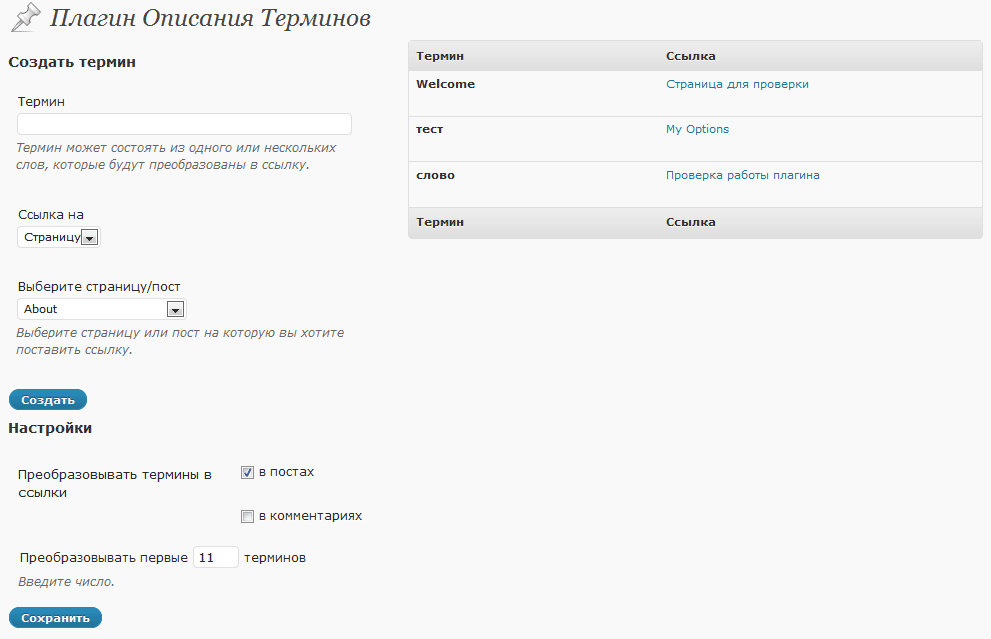Click the Ссылка column footer label
Viewport: 991px width, 639px height.
tap(690, 222)
